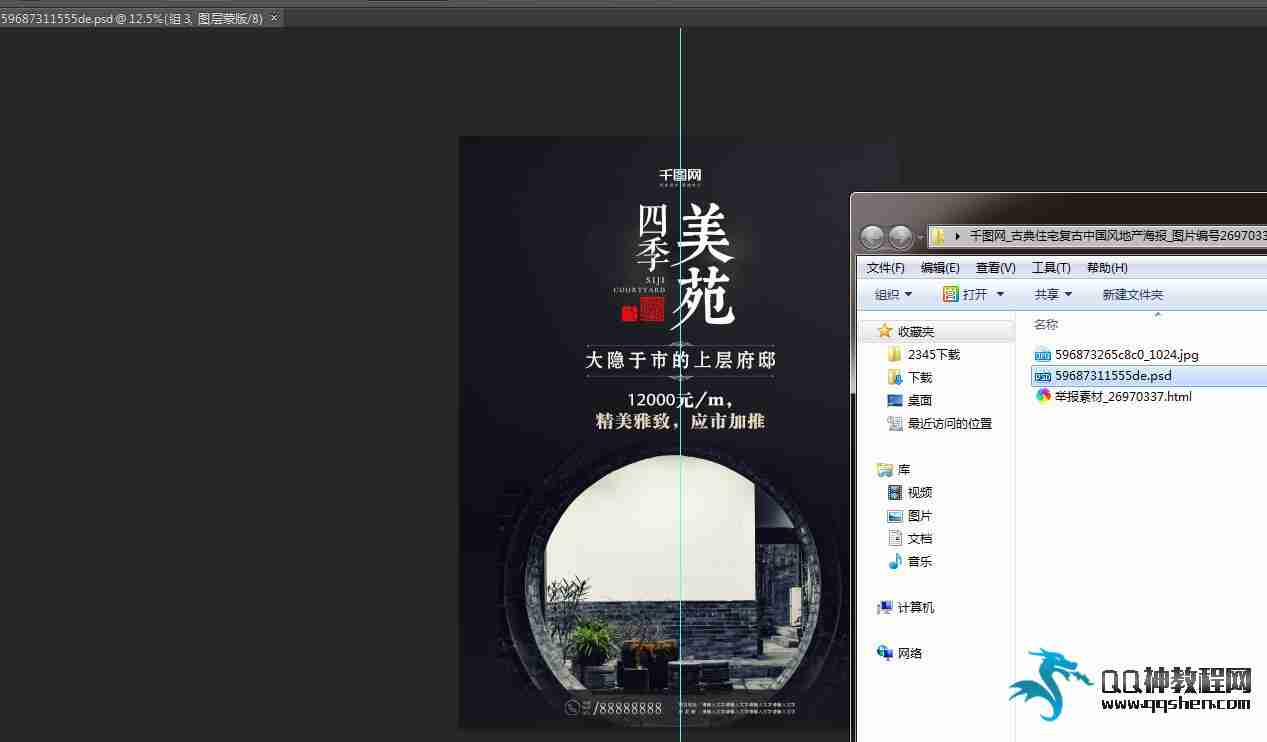Open the 组织 dropdown
Screen dimensions: 1267x742
click(x=893, y=294)
